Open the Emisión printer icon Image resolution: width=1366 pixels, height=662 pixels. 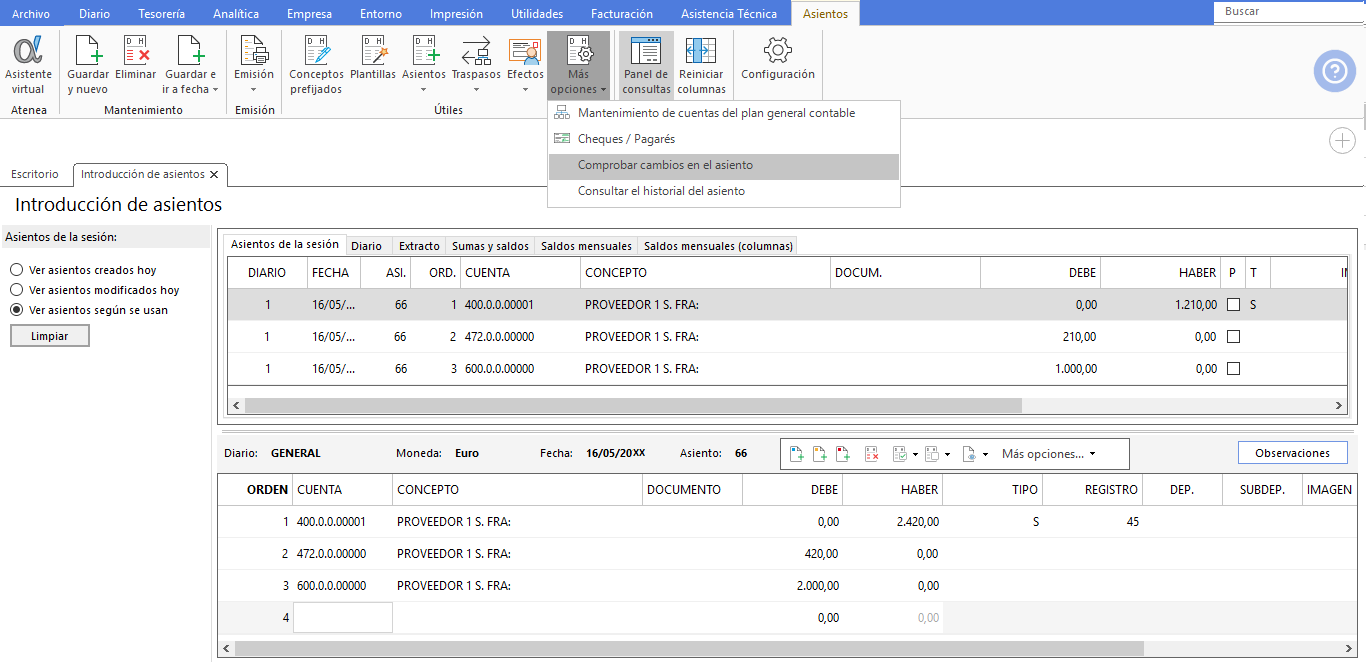[254, 51]
